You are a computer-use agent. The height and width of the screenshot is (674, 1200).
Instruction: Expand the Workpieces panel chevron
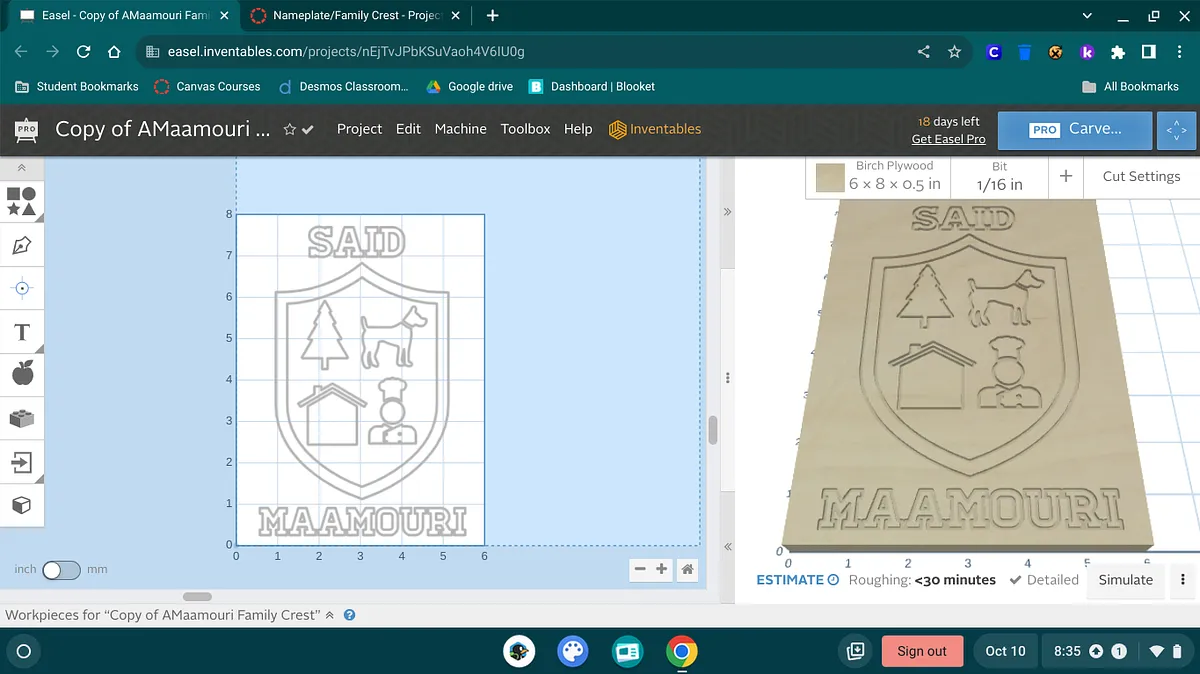pos(330,615)
